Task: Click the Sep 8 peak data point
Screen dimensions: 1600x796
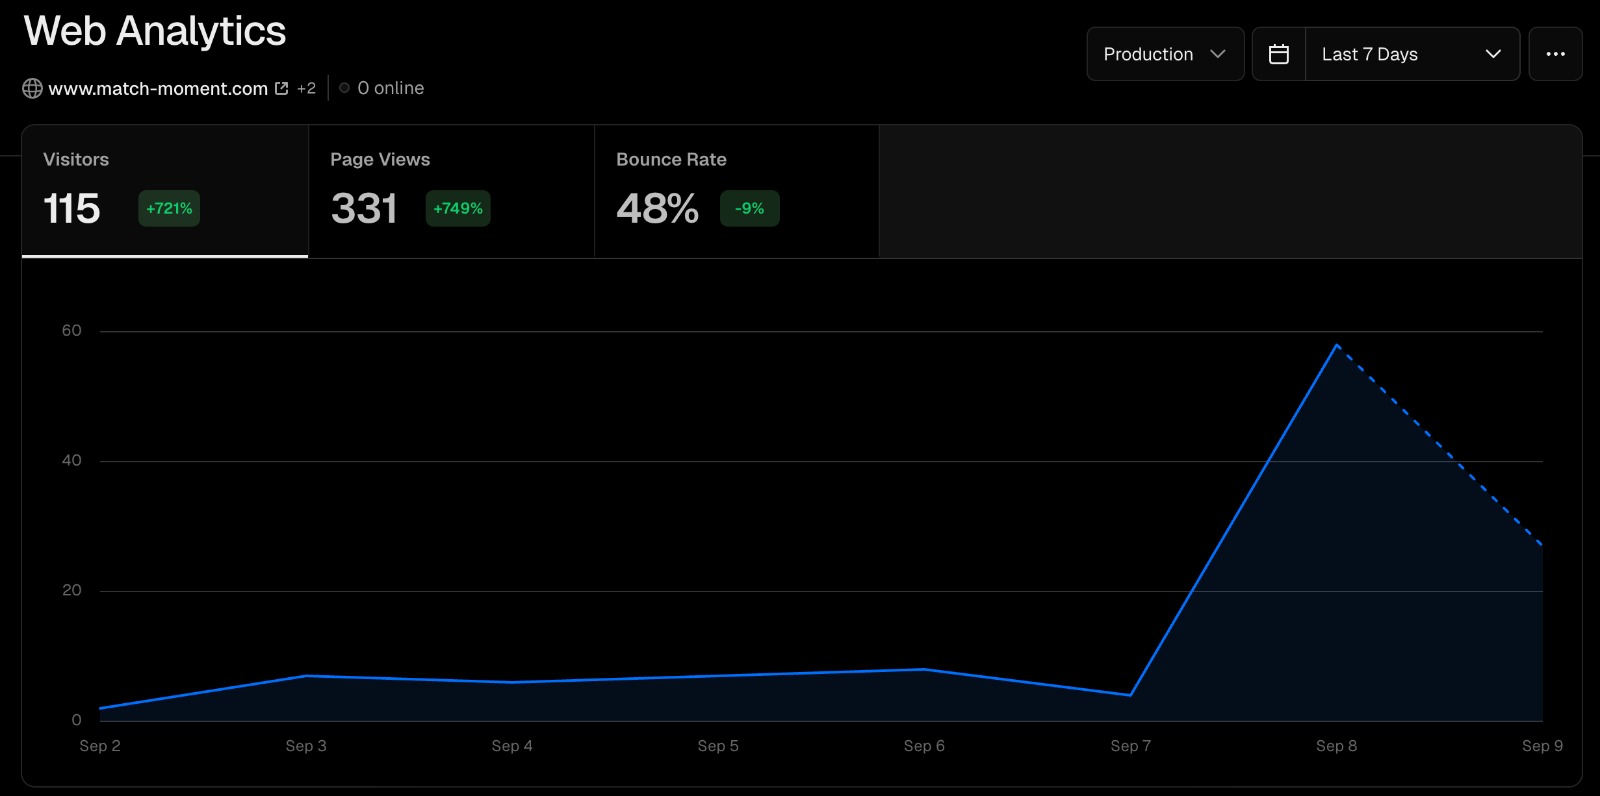Action: click(1337, 345)
